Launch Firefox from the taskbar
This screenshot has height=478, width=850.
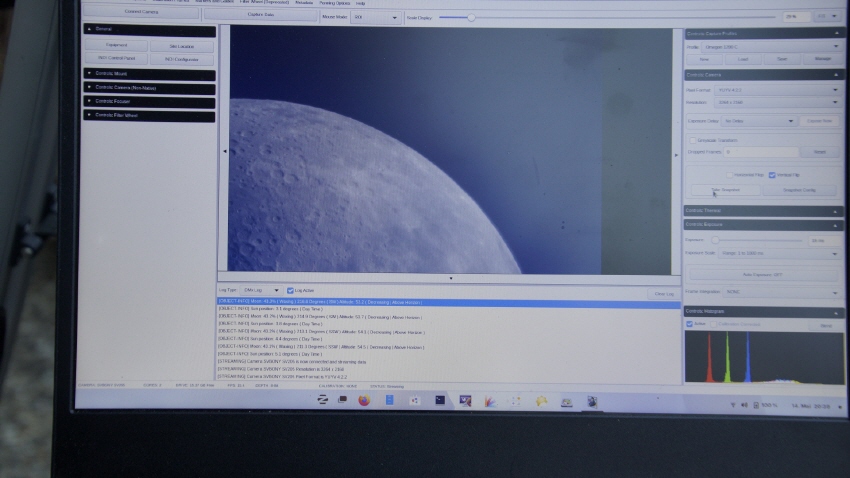tap(364, 401)
